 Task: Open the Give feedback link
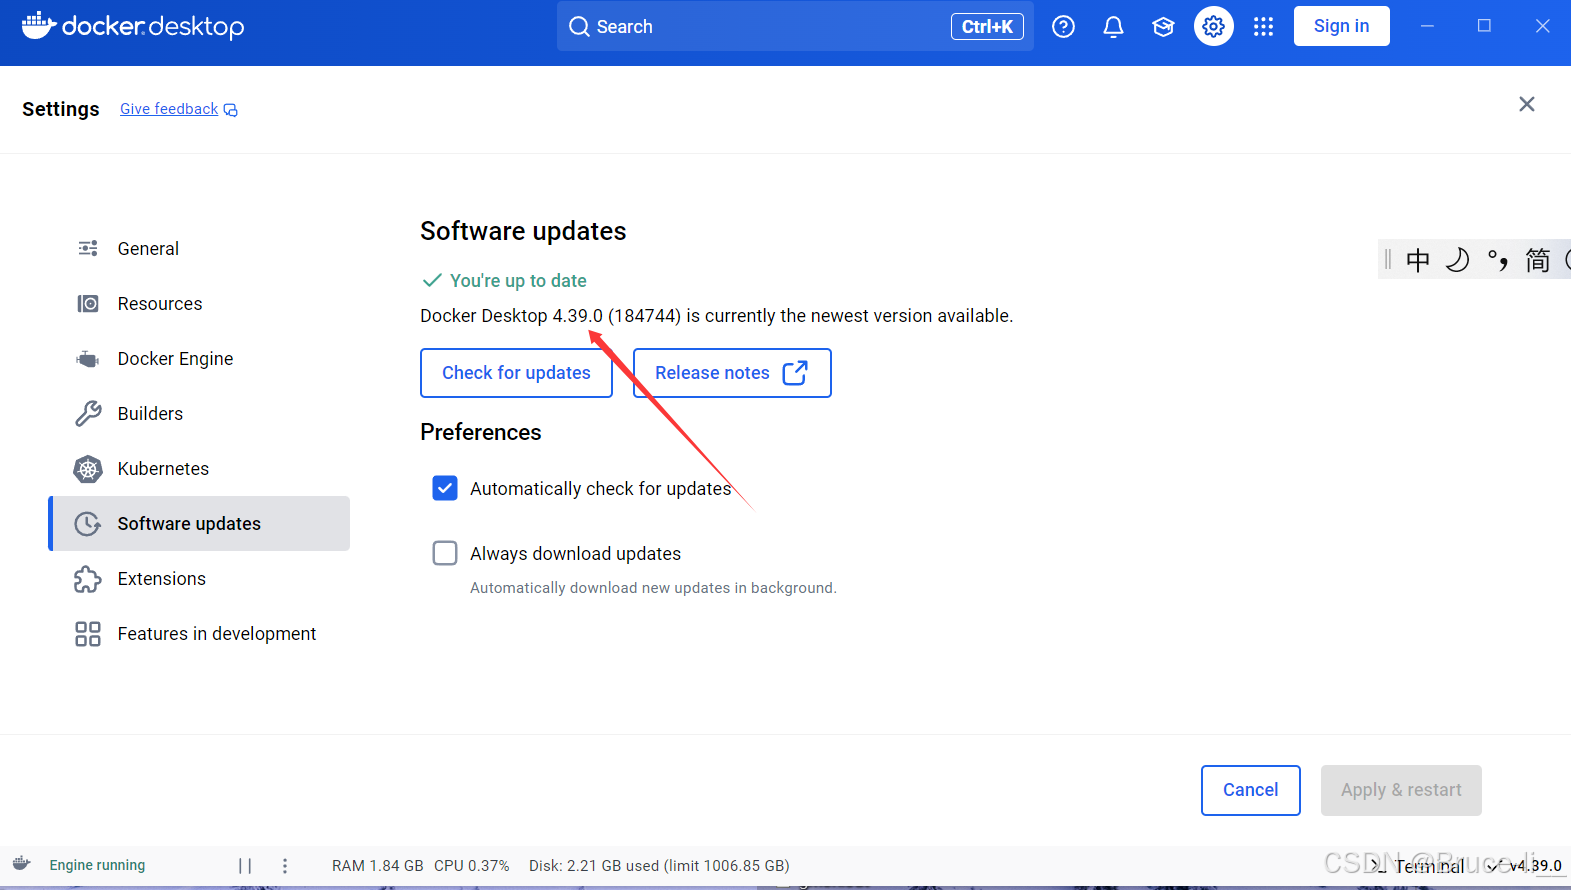coord(179,109)
